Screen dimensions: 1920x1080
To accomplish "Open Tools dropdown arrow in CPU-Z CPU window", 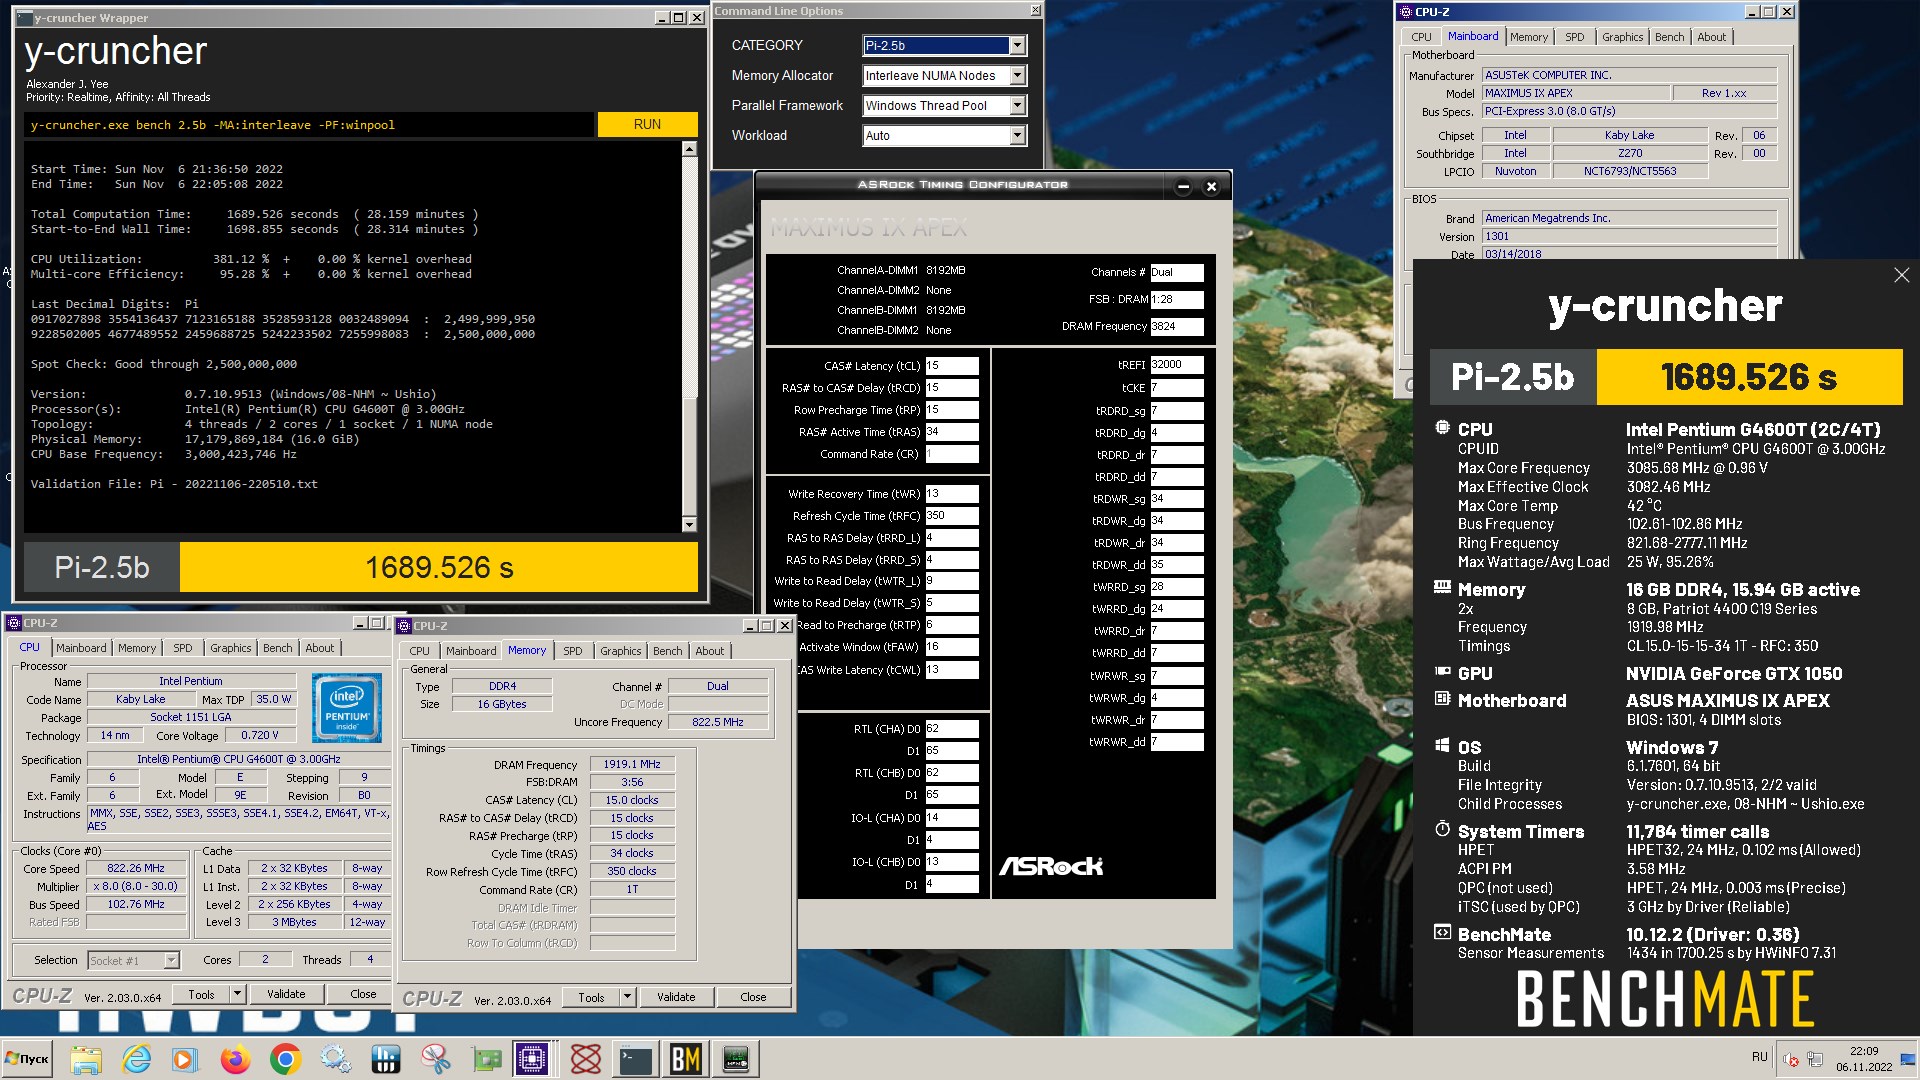I will 237,995.
